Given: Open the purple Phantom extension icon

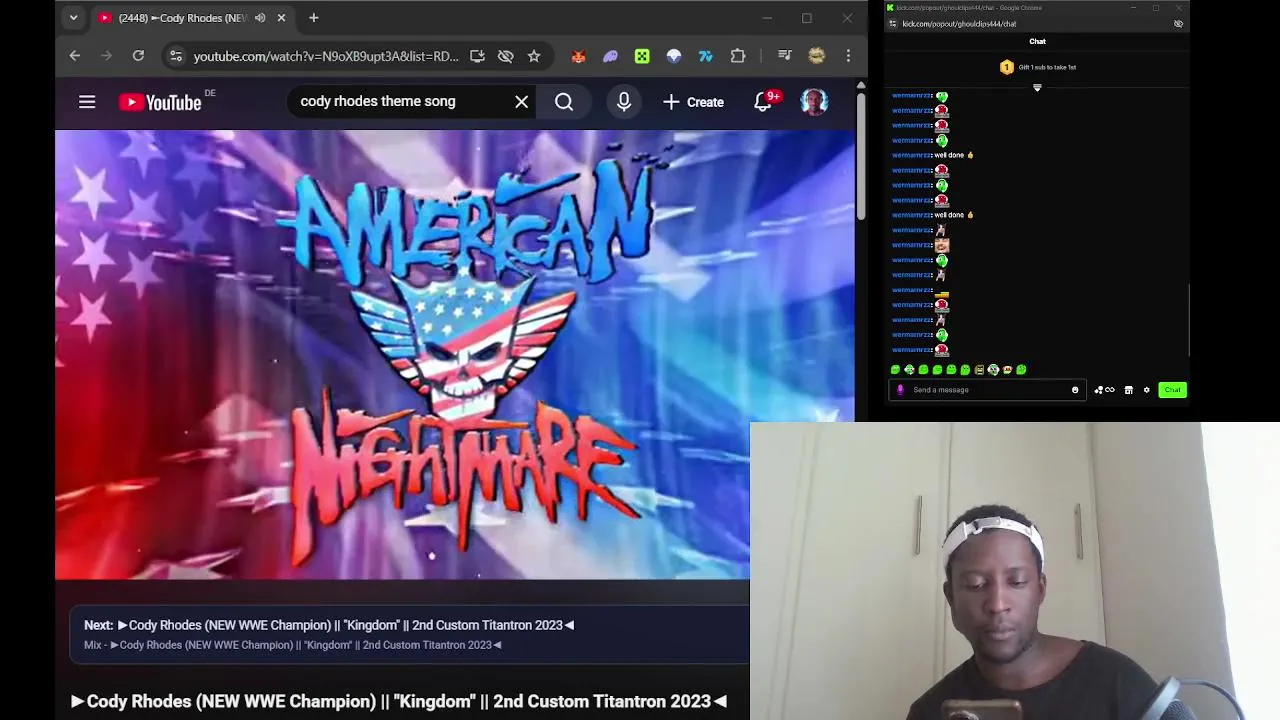Looking at the screenshot, I should tap(610, 56).
